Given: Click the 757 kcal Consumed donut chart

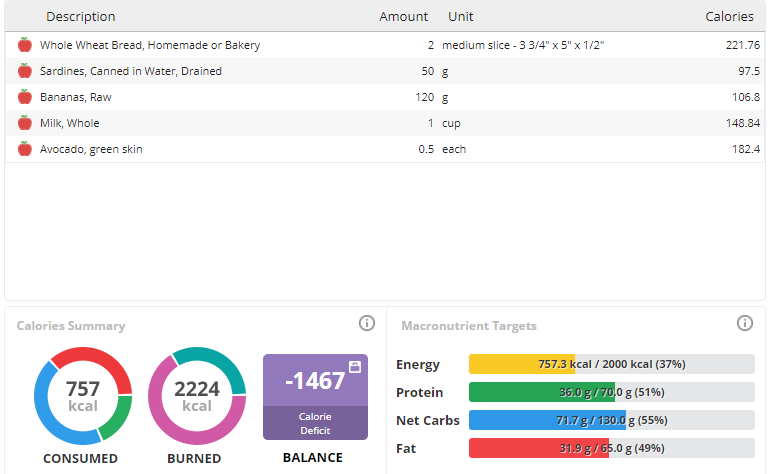Looking at the screenshot, I should click(83, 396).
